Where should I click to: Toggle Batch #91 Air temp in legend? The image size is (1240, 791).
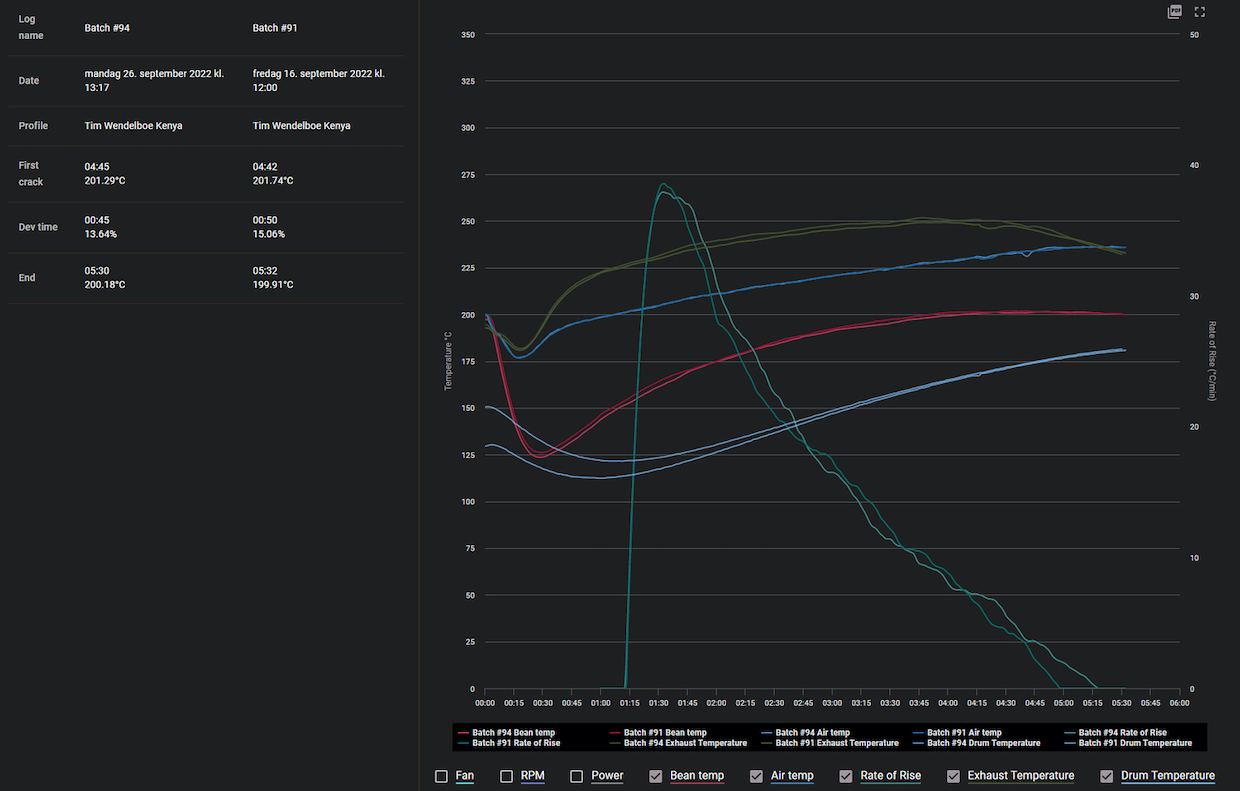point(964,733)
